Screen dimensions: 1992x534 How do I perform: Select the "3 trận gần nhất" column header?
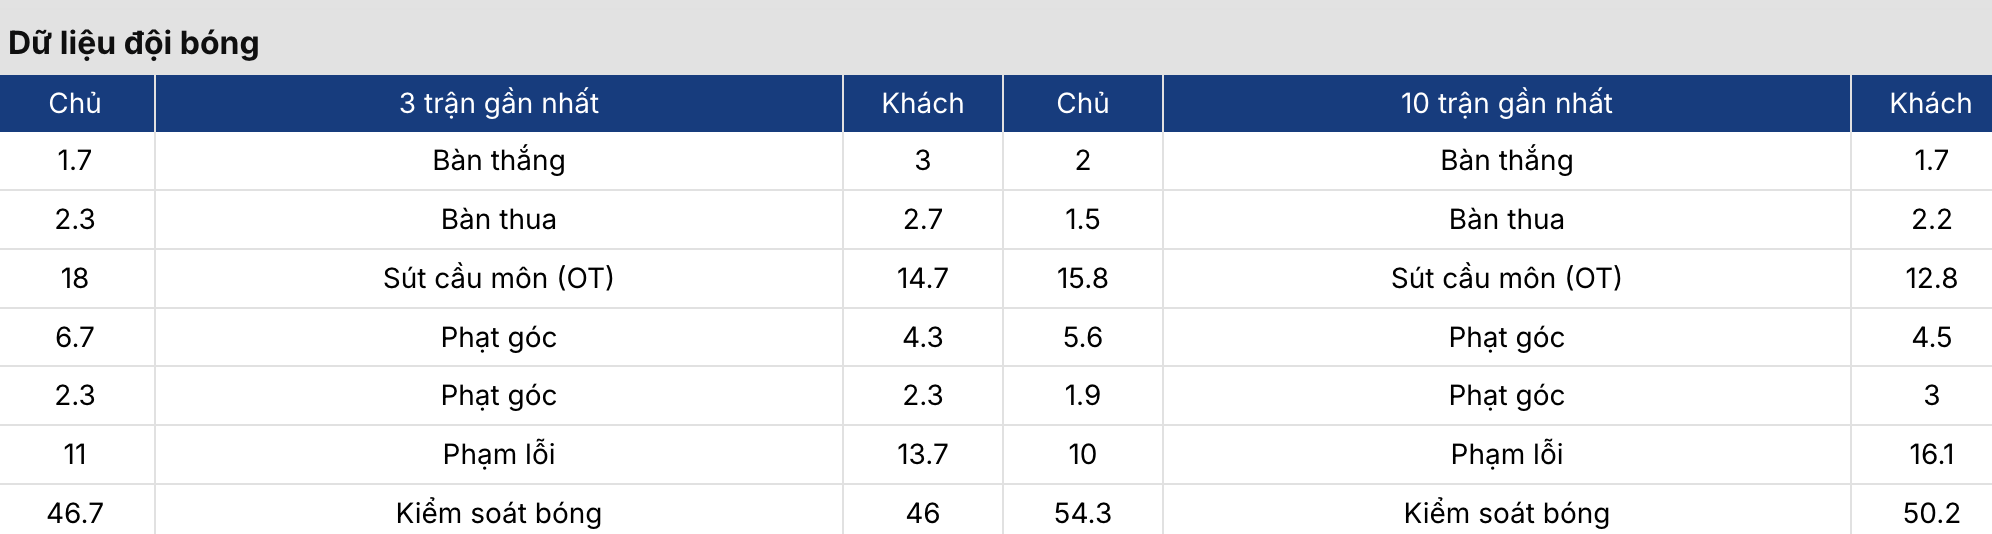499,103
